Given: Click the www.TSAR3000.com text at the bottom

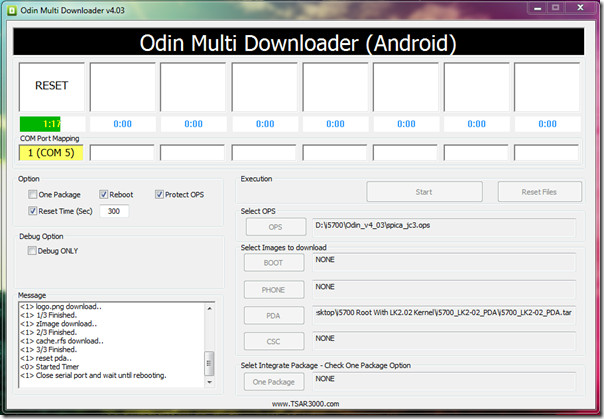Looking at the screenshot, I should [305, 404].
